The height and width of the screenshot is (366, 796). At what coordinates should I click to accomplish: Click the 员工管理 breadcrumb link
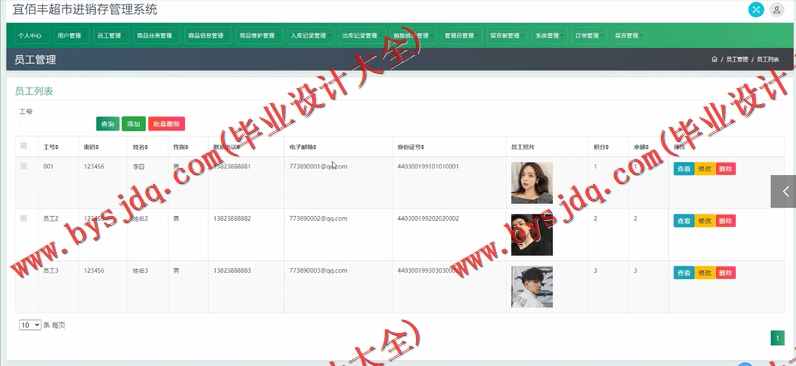pyautogui.click(x=737, y=59)
